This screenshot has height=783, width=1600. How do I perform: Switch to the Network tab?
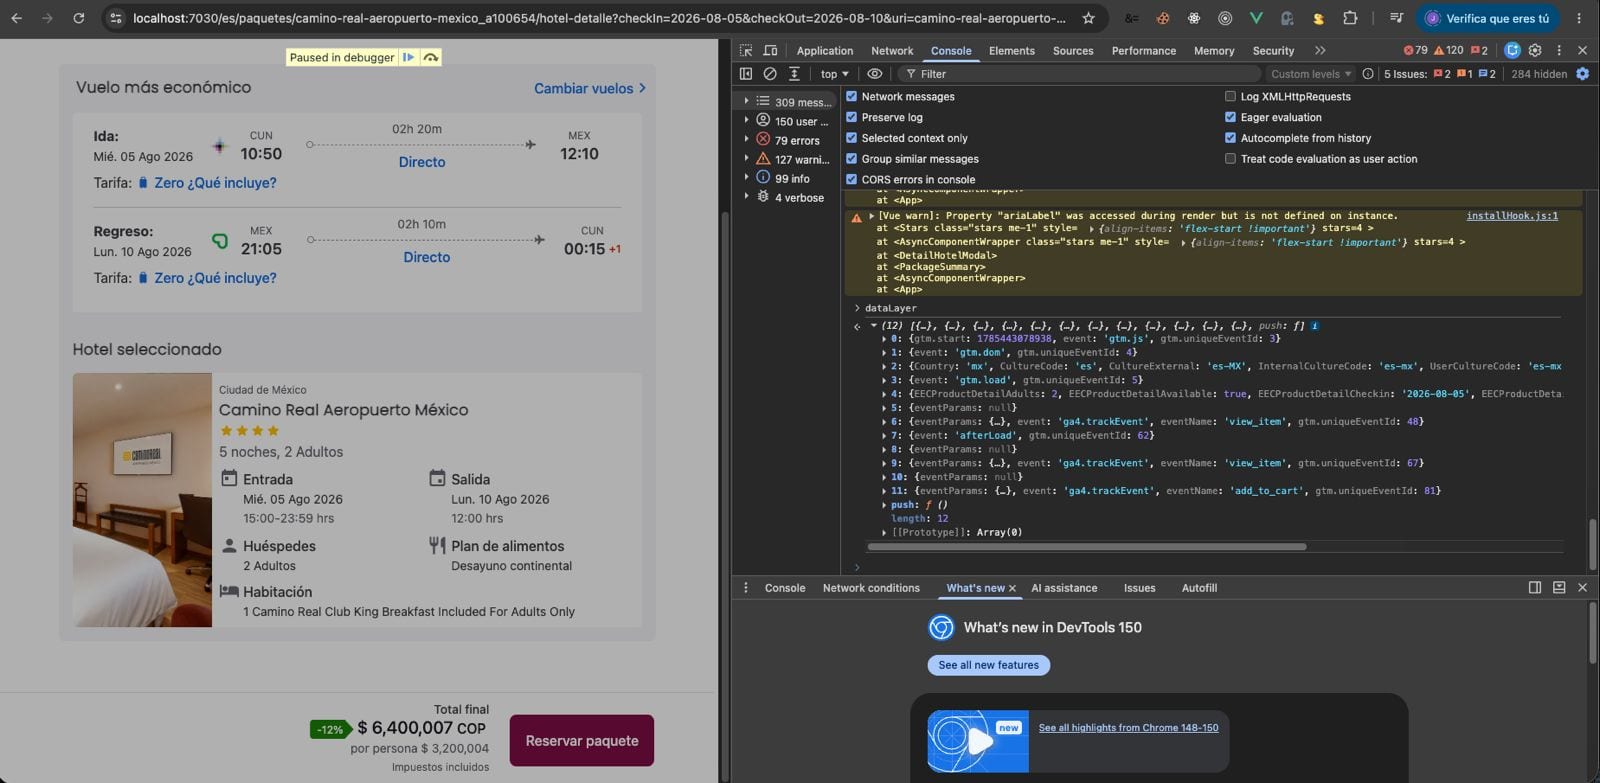(x=892, y=50)
